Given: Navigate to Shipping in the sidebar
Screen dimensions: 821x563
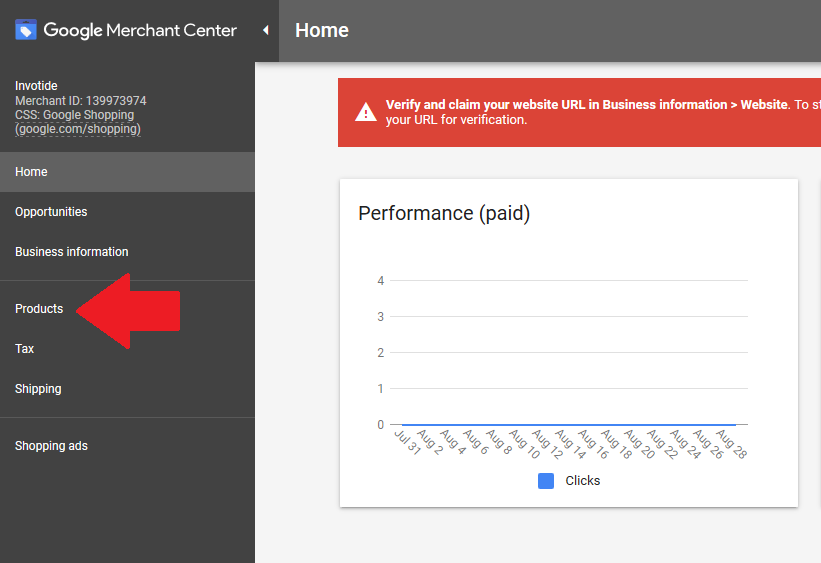Looking at the screenshot, I should point(38,389).
